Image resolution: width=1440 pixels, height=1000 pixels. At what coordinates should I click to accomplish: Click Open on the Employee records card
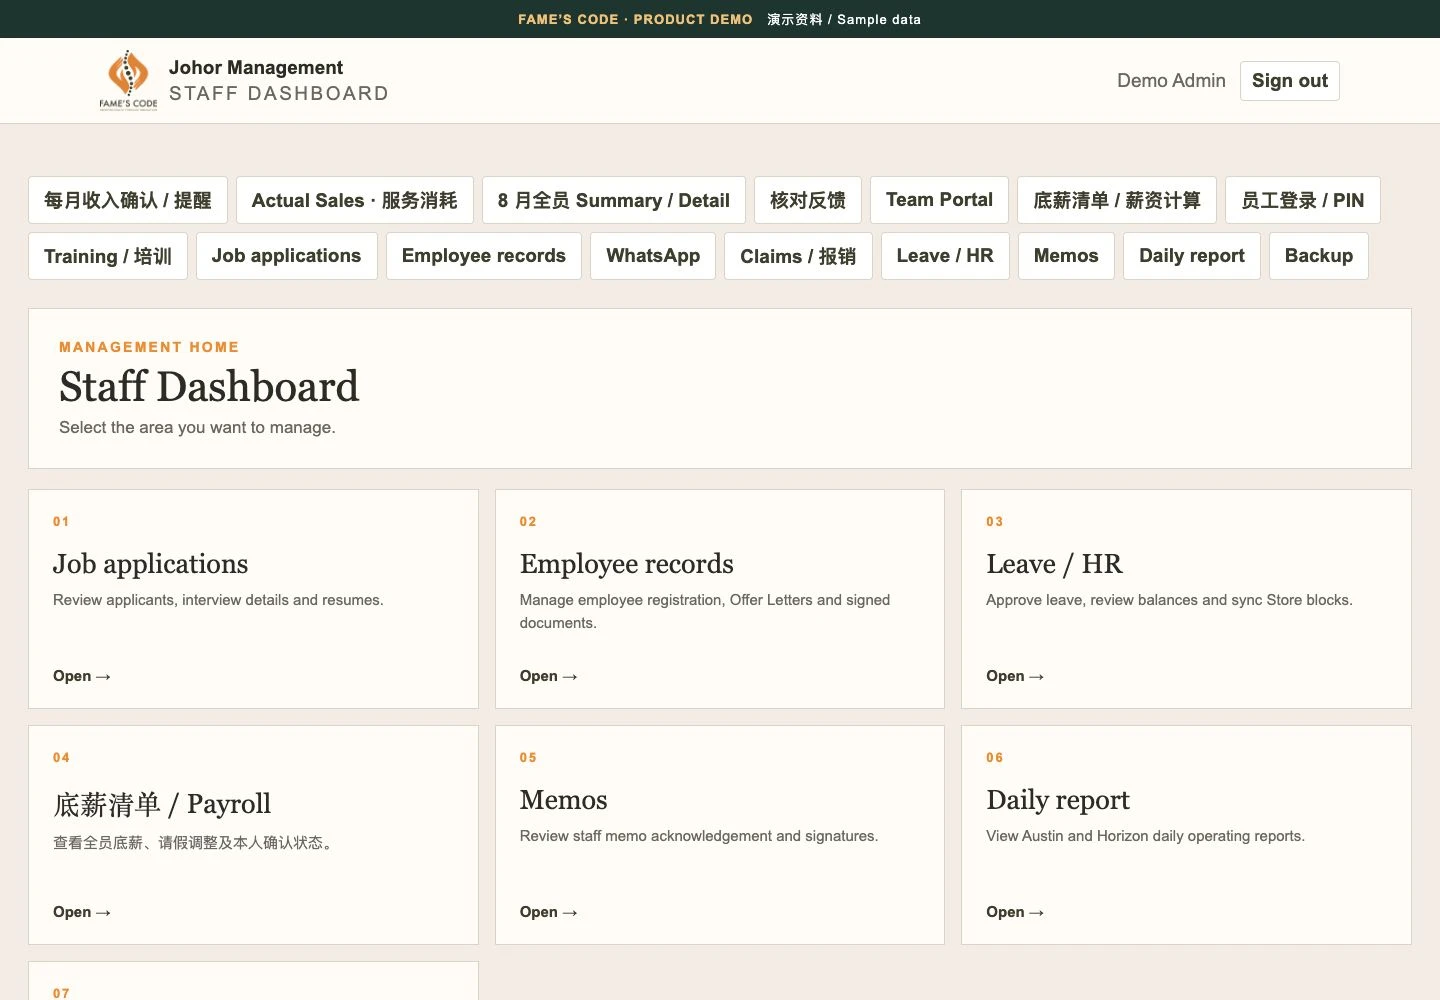549,676
